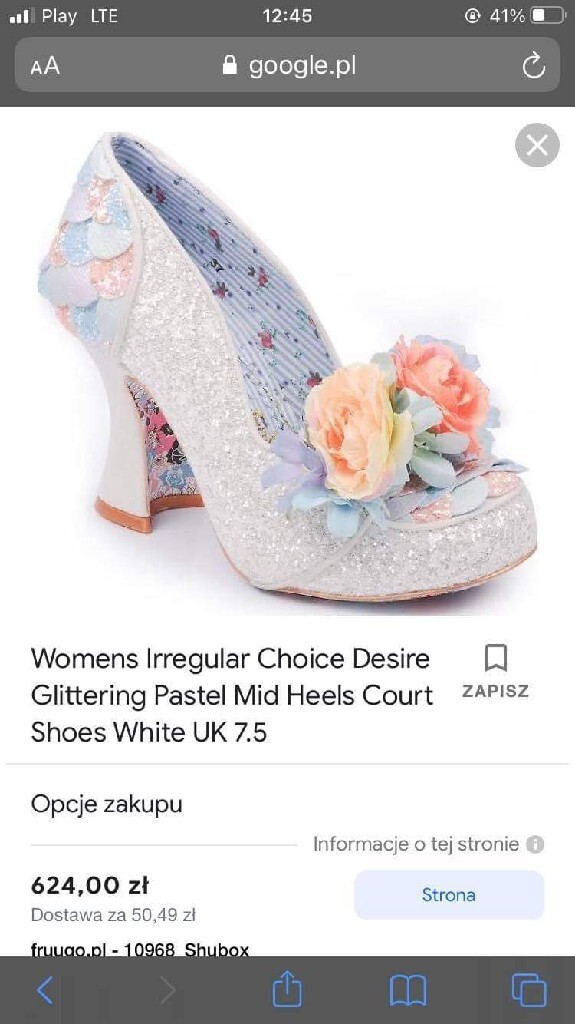Screen dimensions: 575x1024
Task: Tap the AA text size button
Action: click(x=45, y=66)
